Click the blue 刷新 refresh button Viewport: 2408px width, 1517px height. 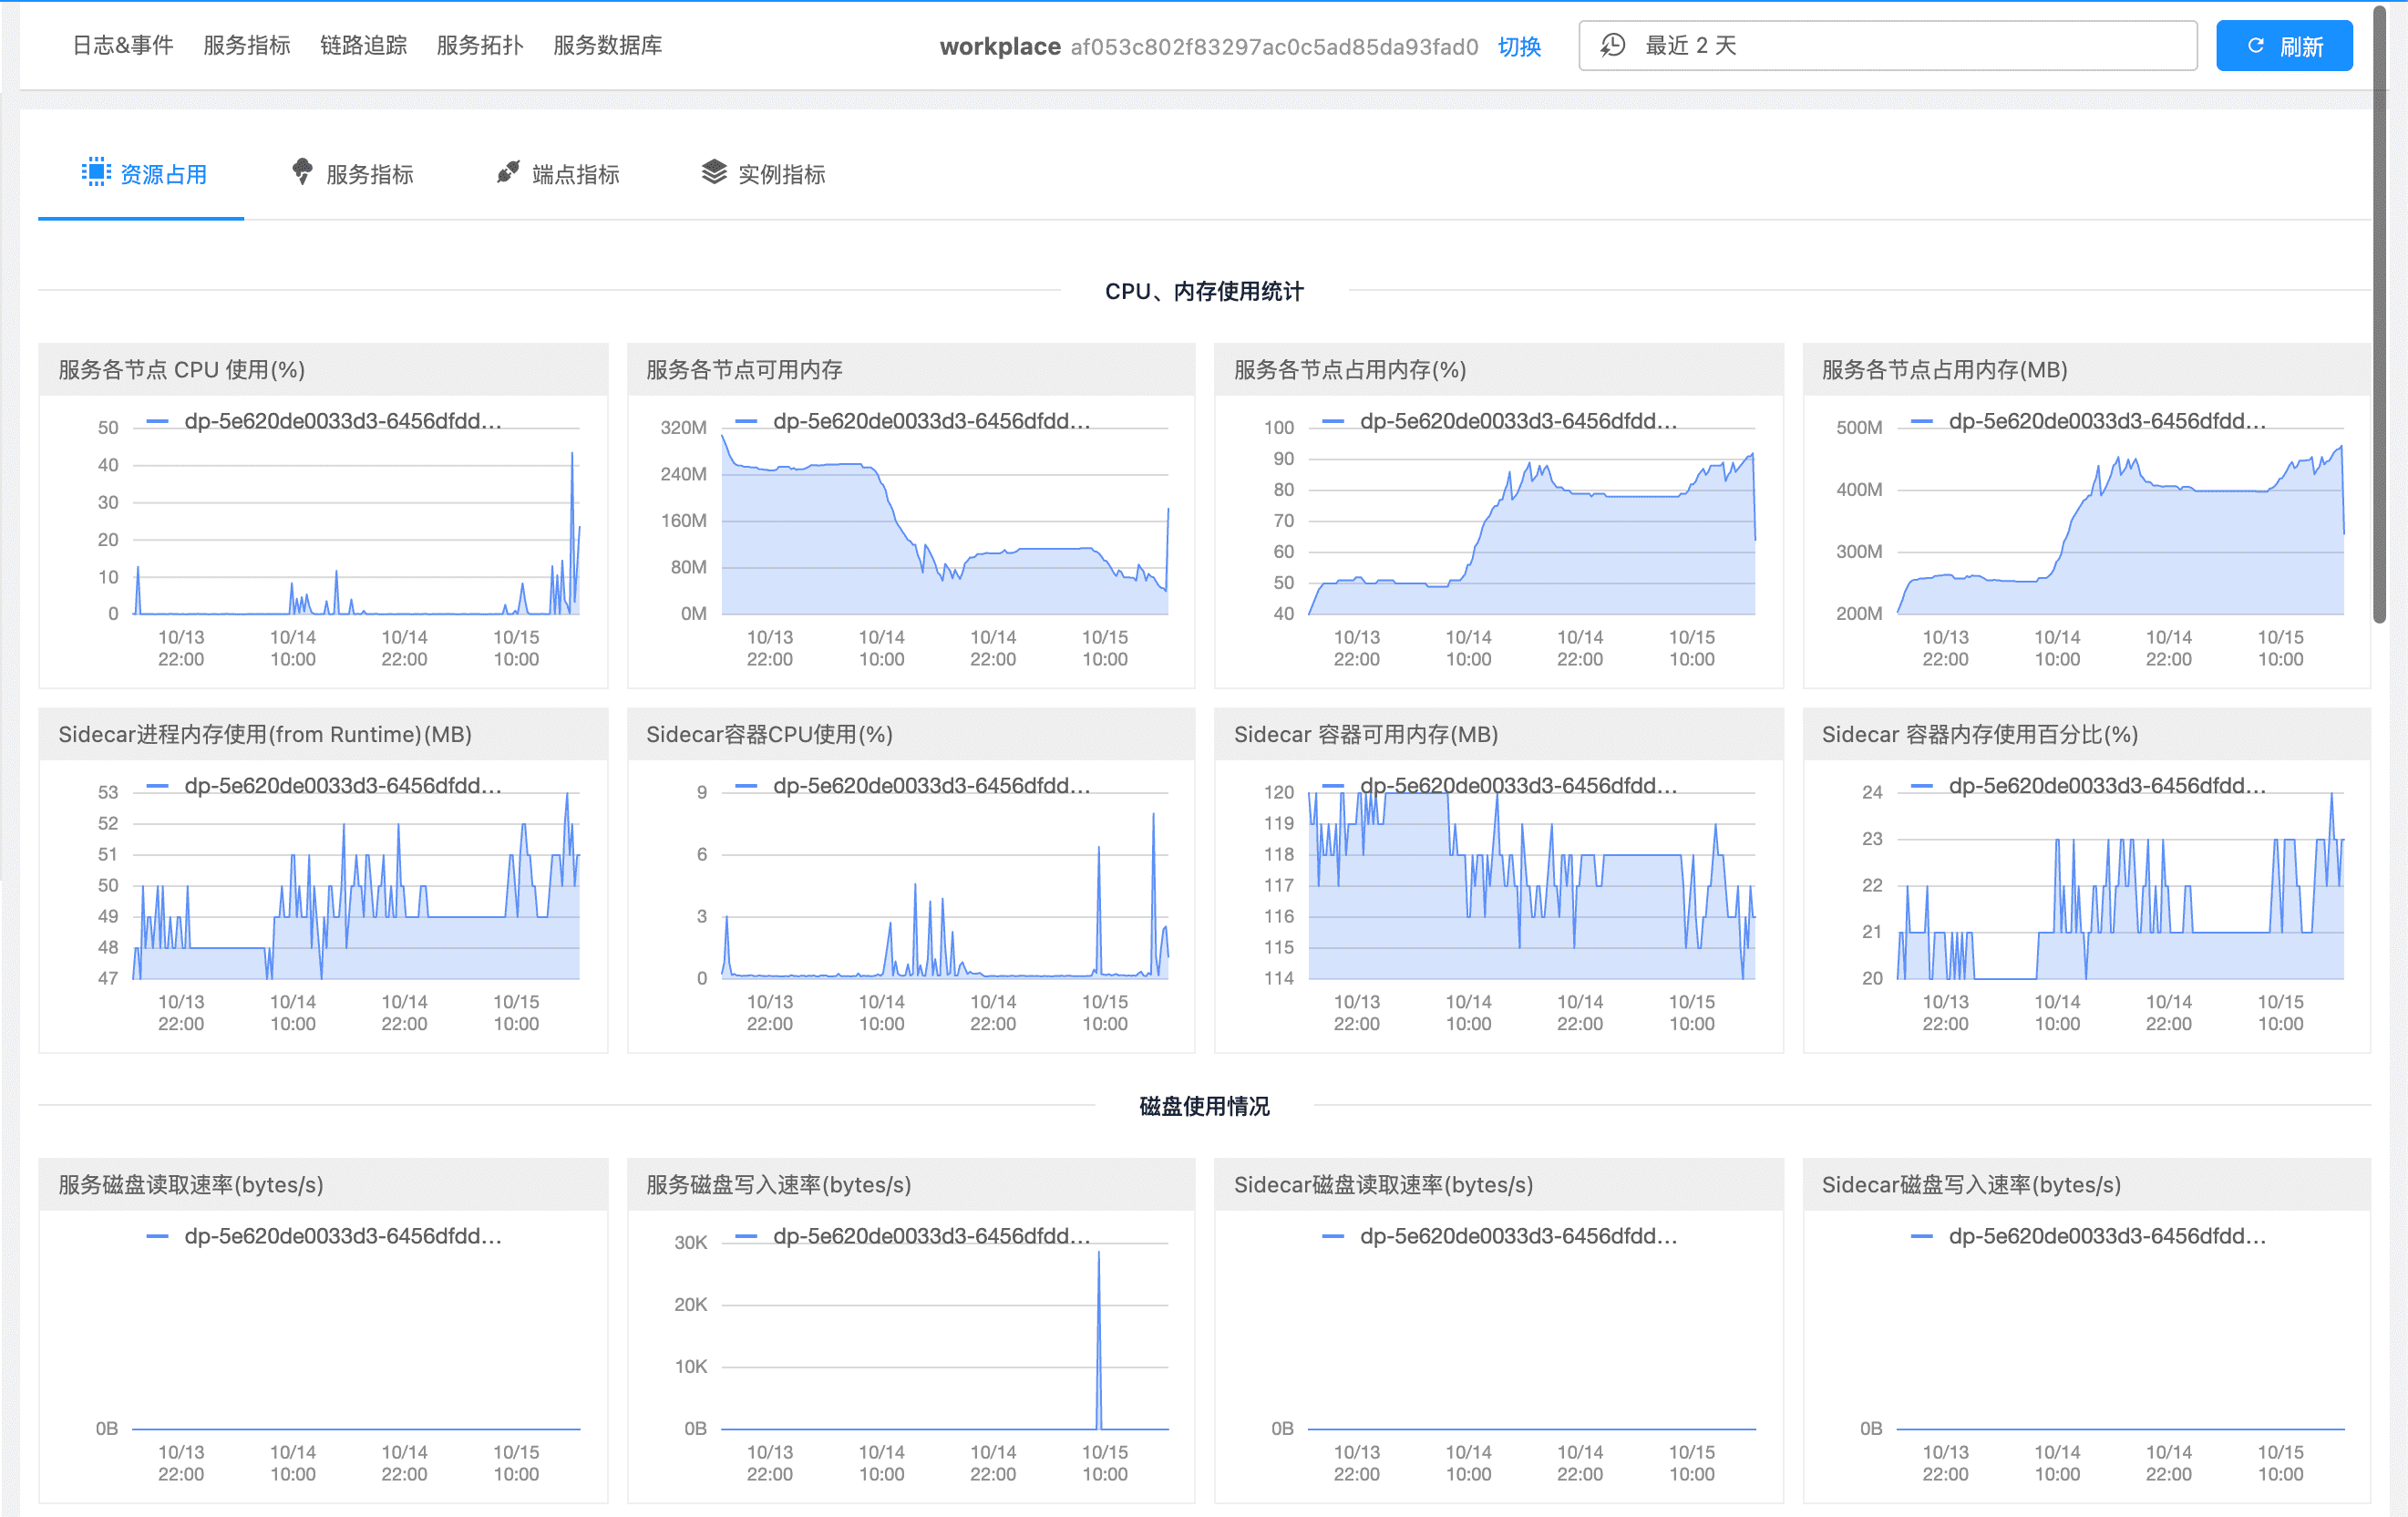pos(2283,46)
